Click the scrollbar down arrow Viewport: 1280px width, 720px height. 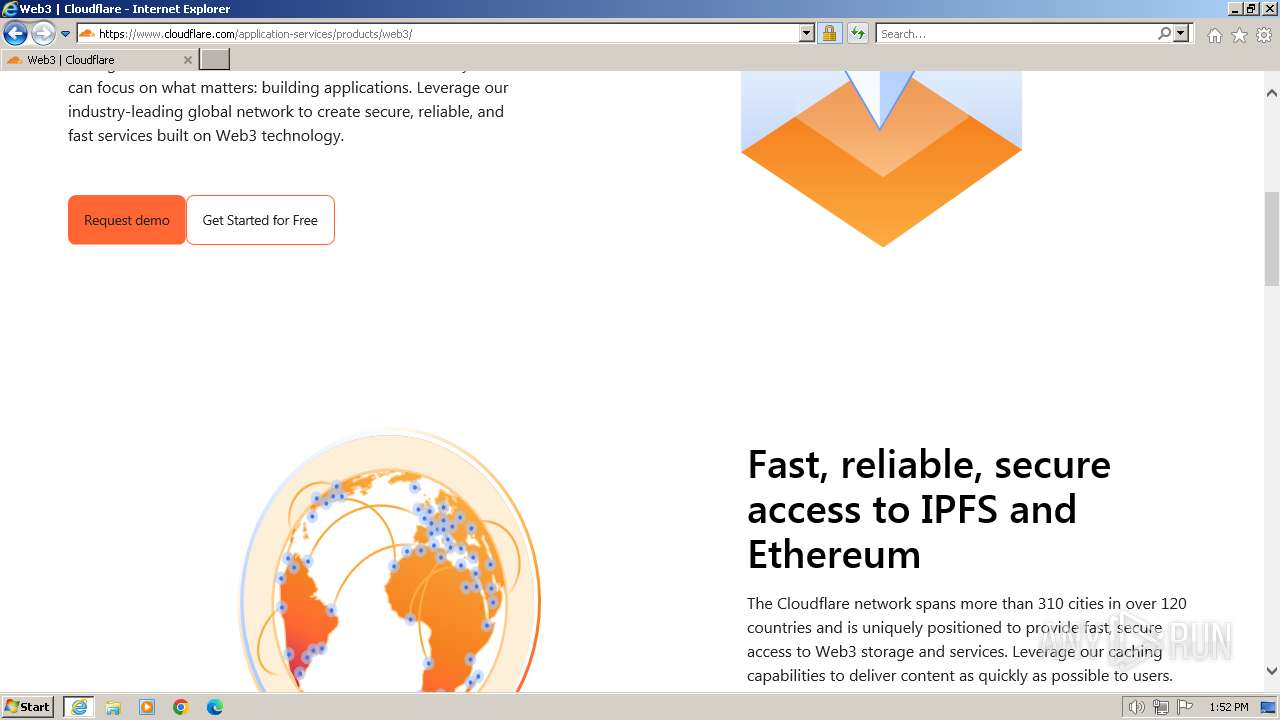[1272, 672]
